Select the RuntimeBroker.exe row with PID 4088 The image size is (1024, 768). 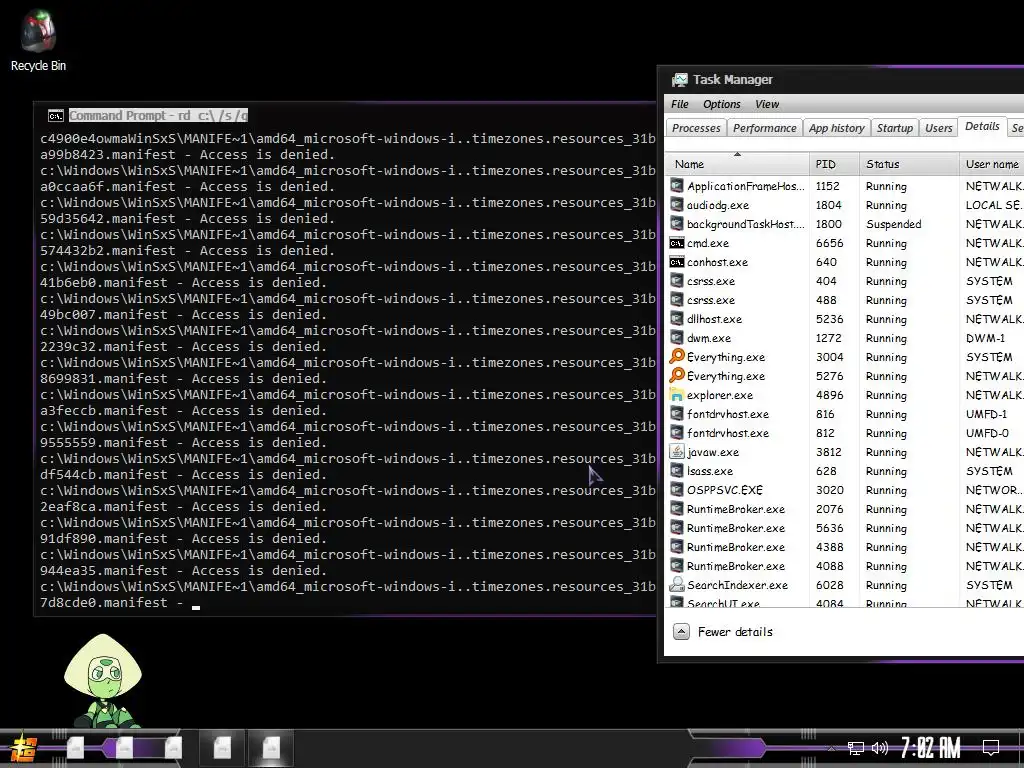pyautogui.click(x=844, y=566)
